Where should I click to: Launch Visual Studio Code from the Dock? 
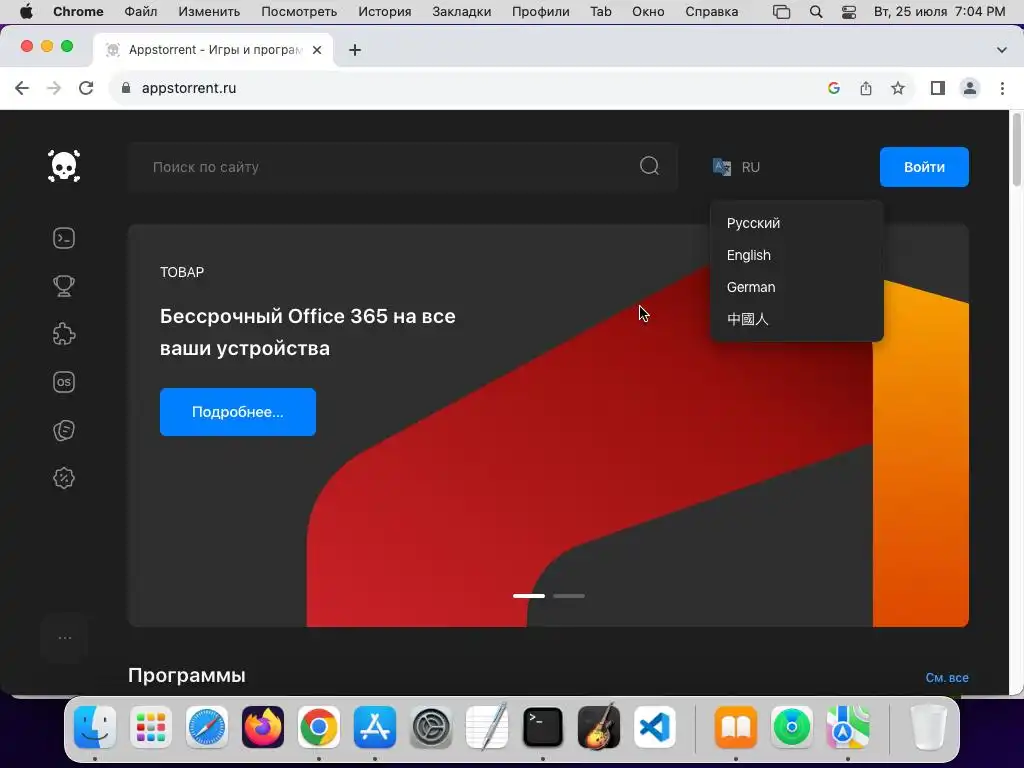point(655,727)
